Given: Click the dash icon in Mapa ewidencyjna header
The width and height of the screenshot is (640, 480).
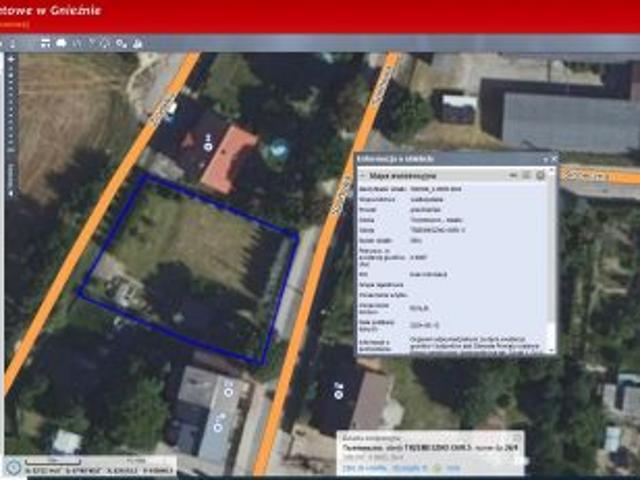Looking at the screenshot, I should coord(513,175).
